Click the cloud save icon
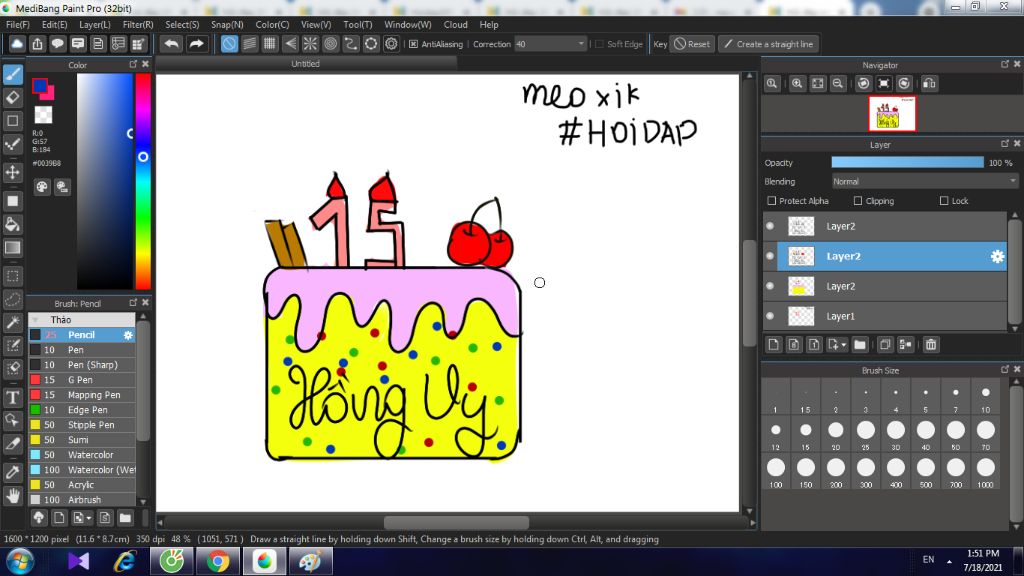The image size is (1024, 576). [17, 44]
